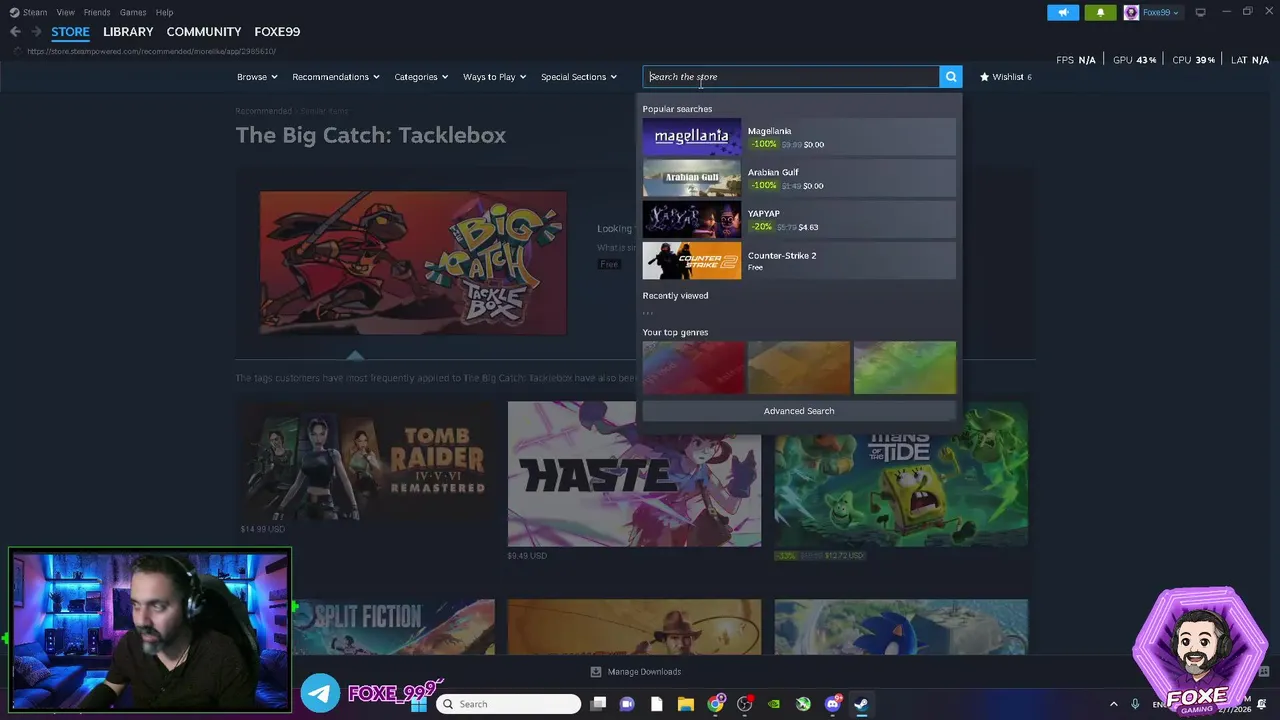
Task: Open the FOXE99 profile tab
Action: pos(277,32)
